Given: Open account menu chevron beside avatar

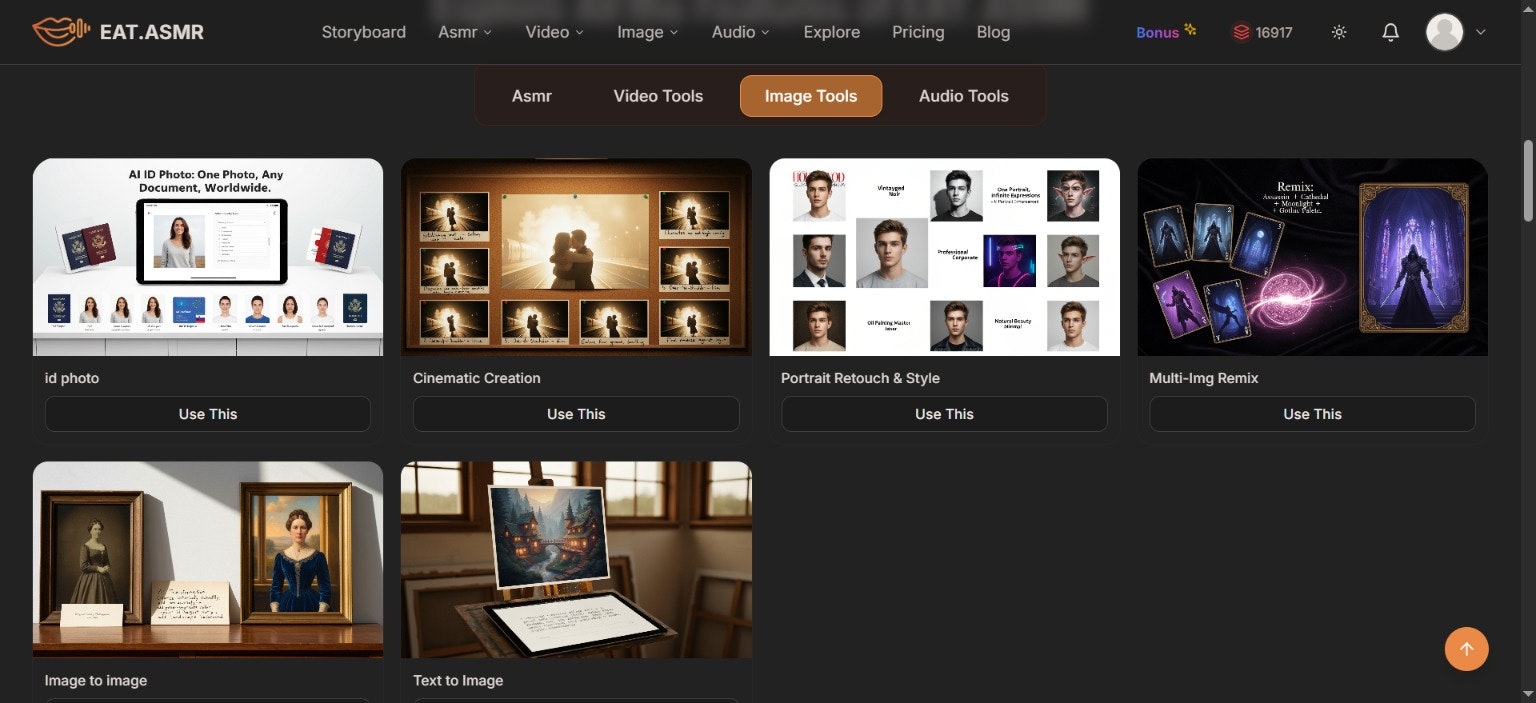Looking at the screenshot, I should click(x=1481, y=32).
